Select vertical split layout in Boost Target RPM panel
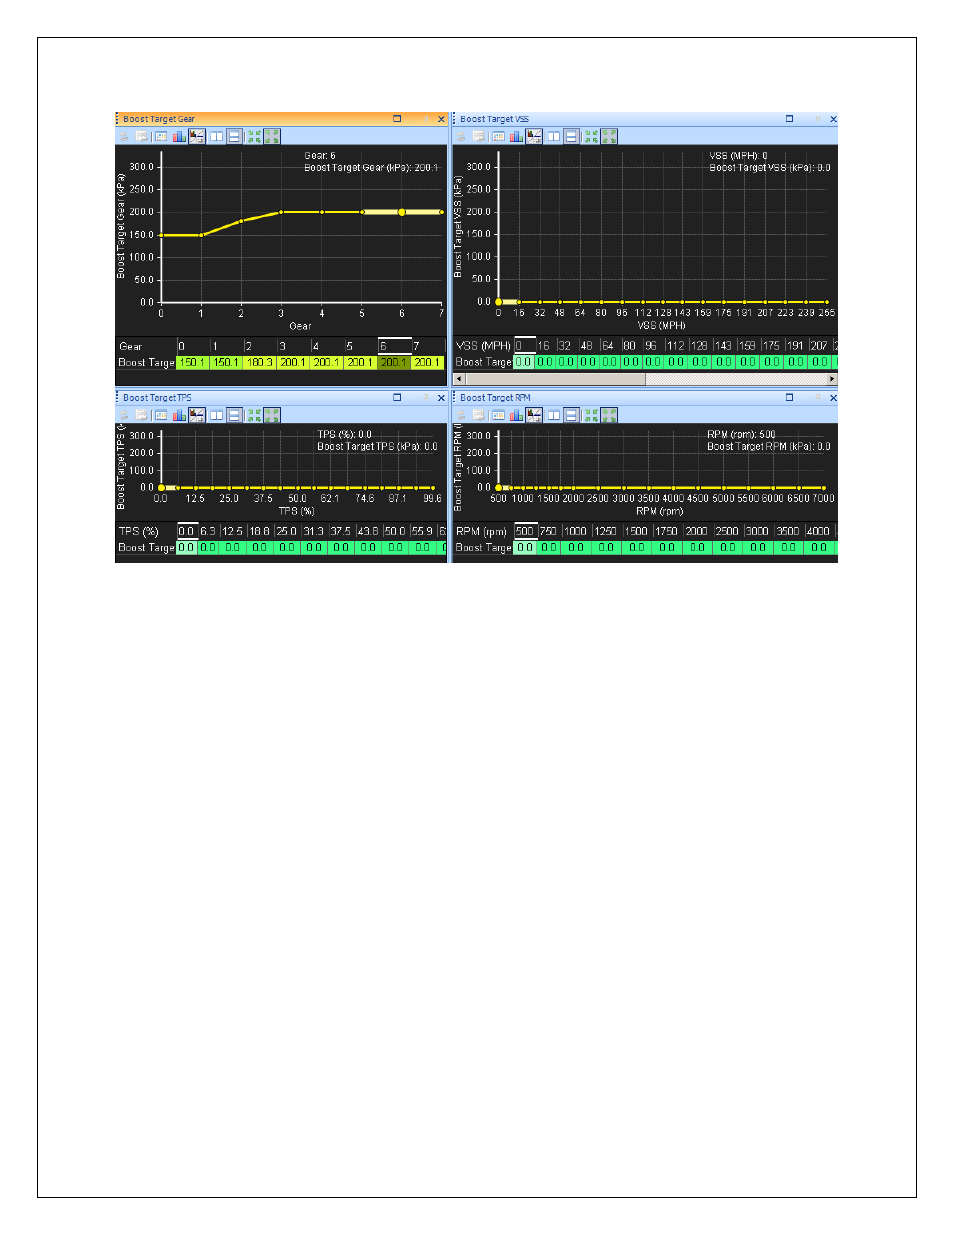954x1235 pixels. coord(553,415)
